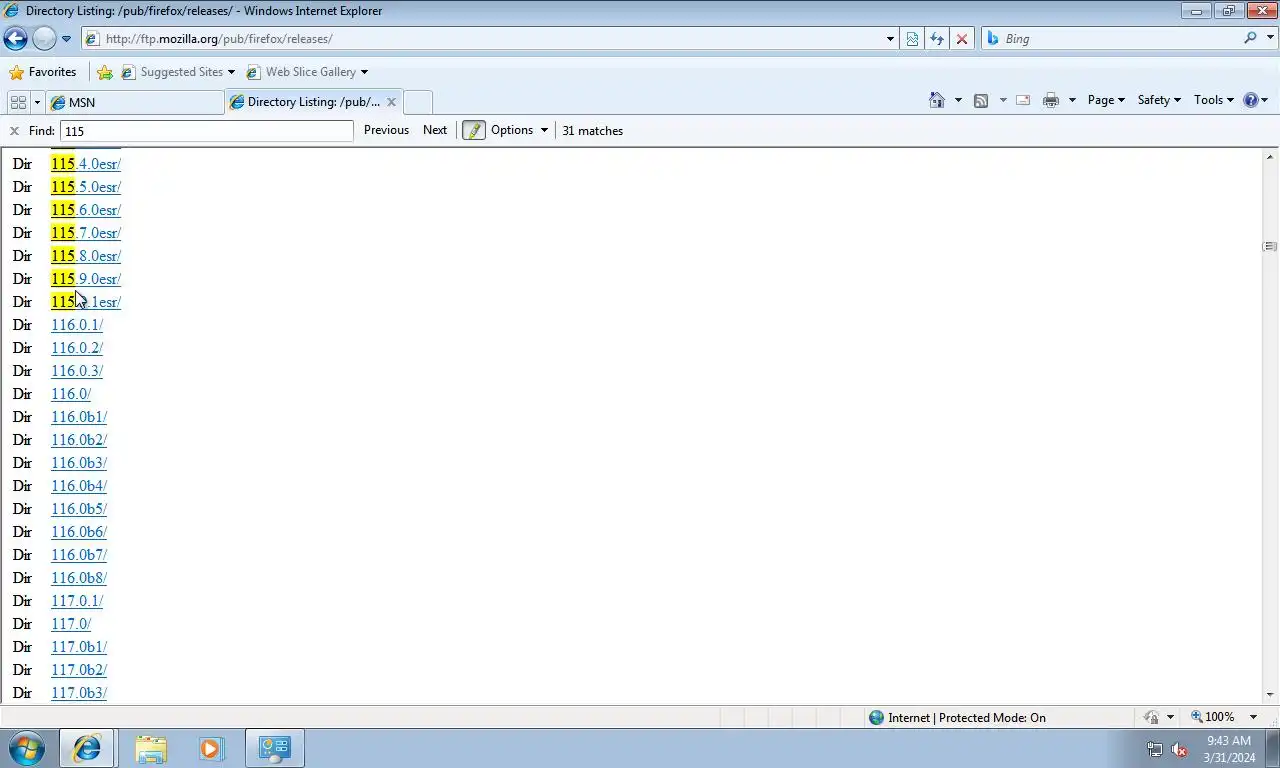
Task: Toggle Compatibility View icon
Action: [912, 39]
